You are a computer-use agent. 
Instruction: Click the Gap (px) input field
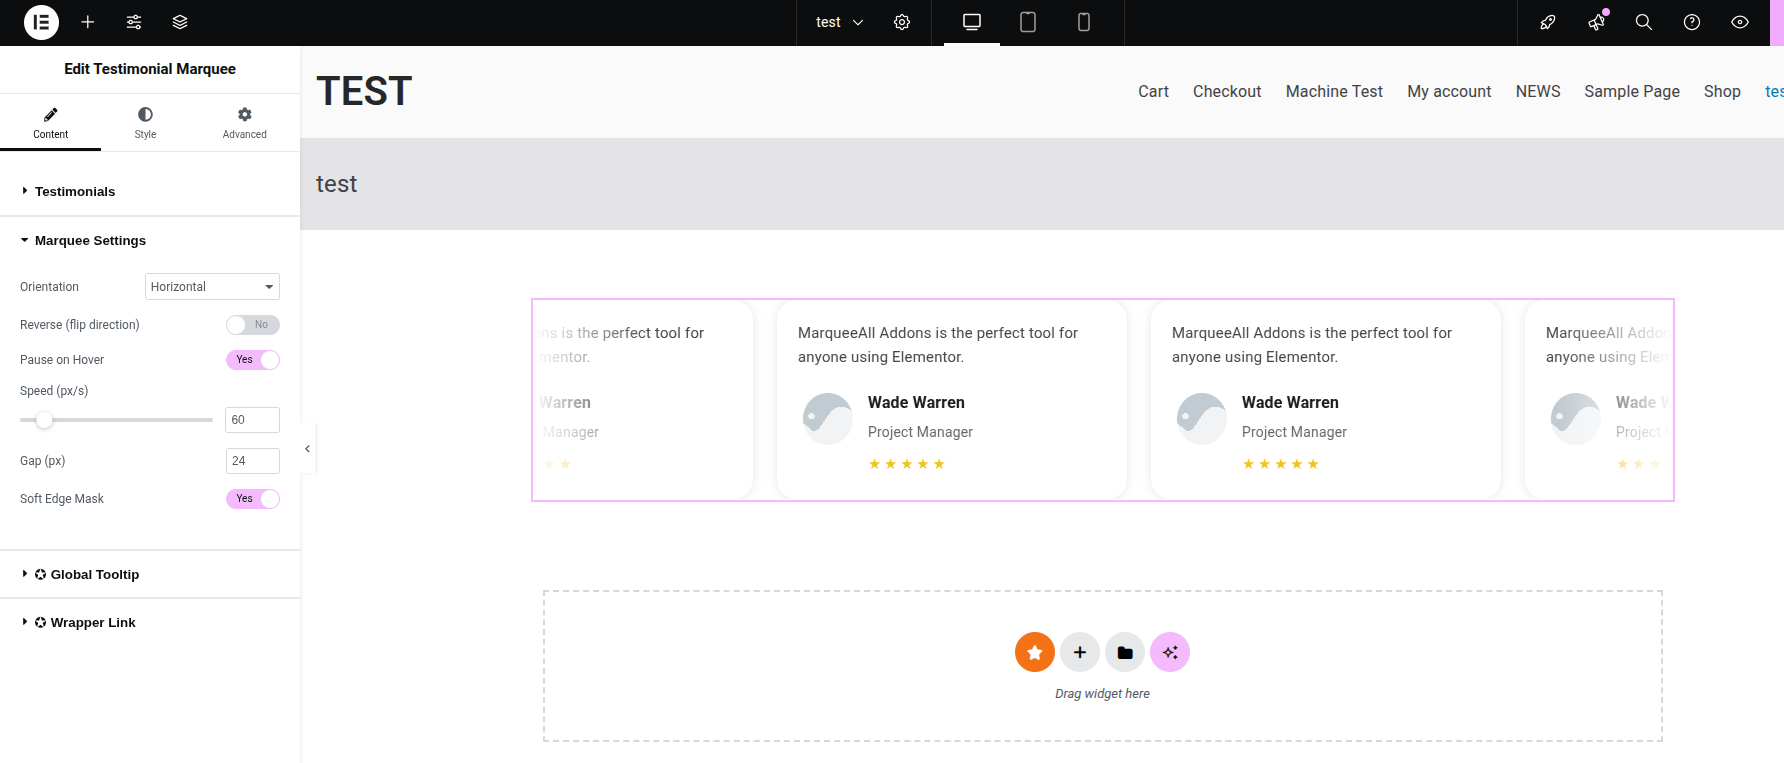pos(252,461)
